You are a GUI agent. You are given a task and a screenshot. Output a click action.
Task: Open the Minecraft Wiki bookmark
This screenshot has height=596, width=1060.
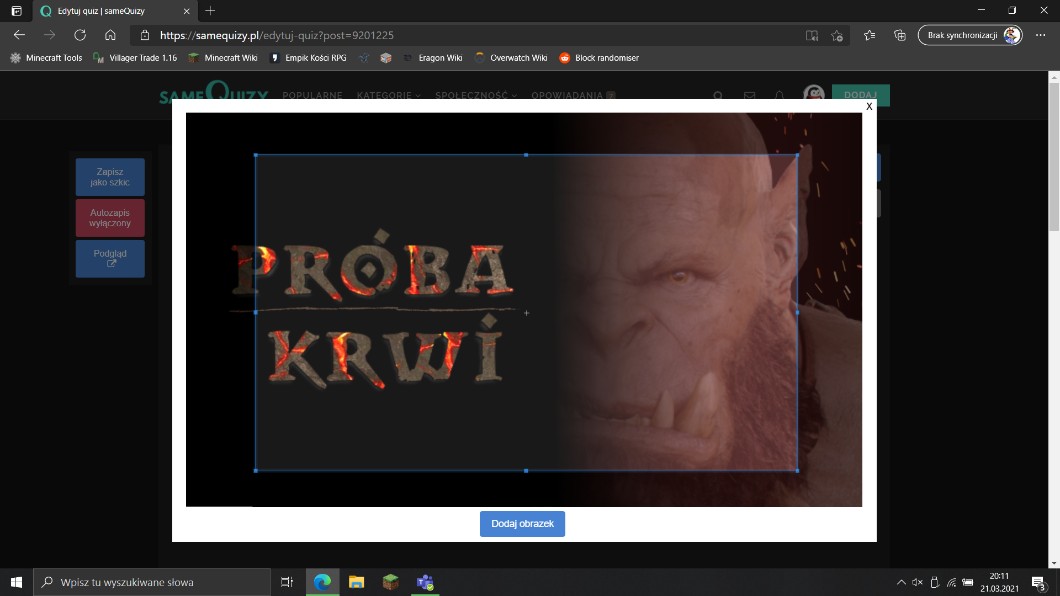point(222,58)
